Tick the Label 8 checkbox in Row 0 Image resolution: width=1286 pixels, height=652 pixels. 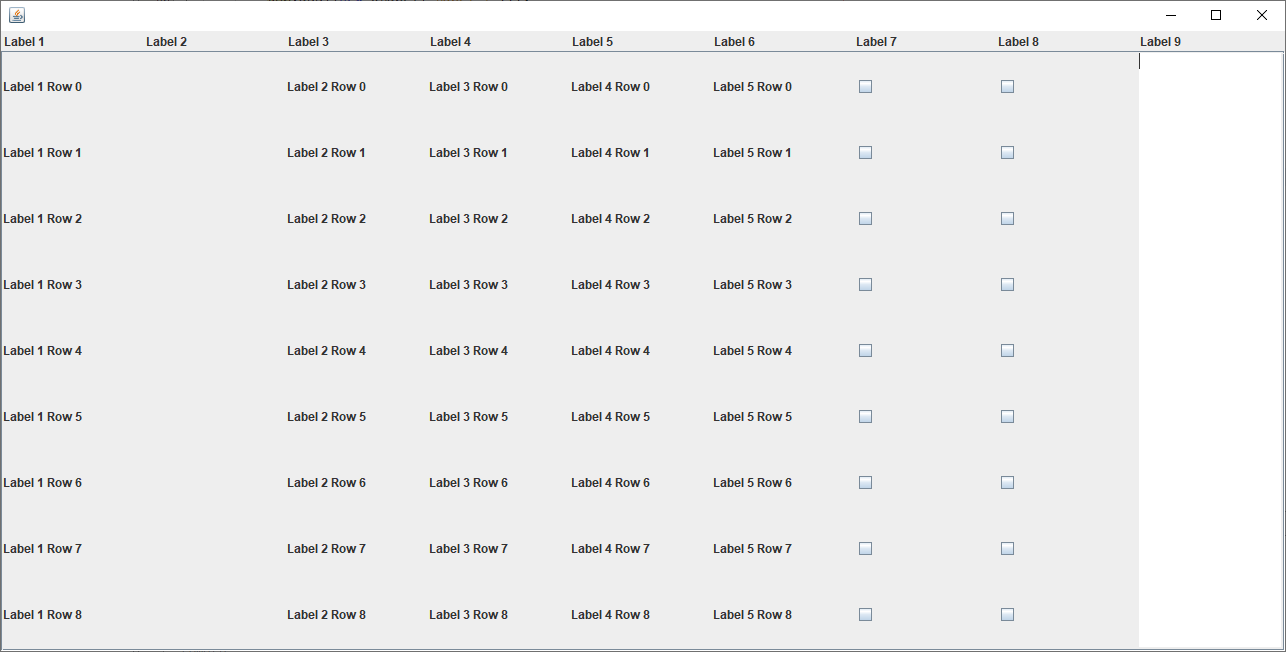click(x=1008, y=87)
